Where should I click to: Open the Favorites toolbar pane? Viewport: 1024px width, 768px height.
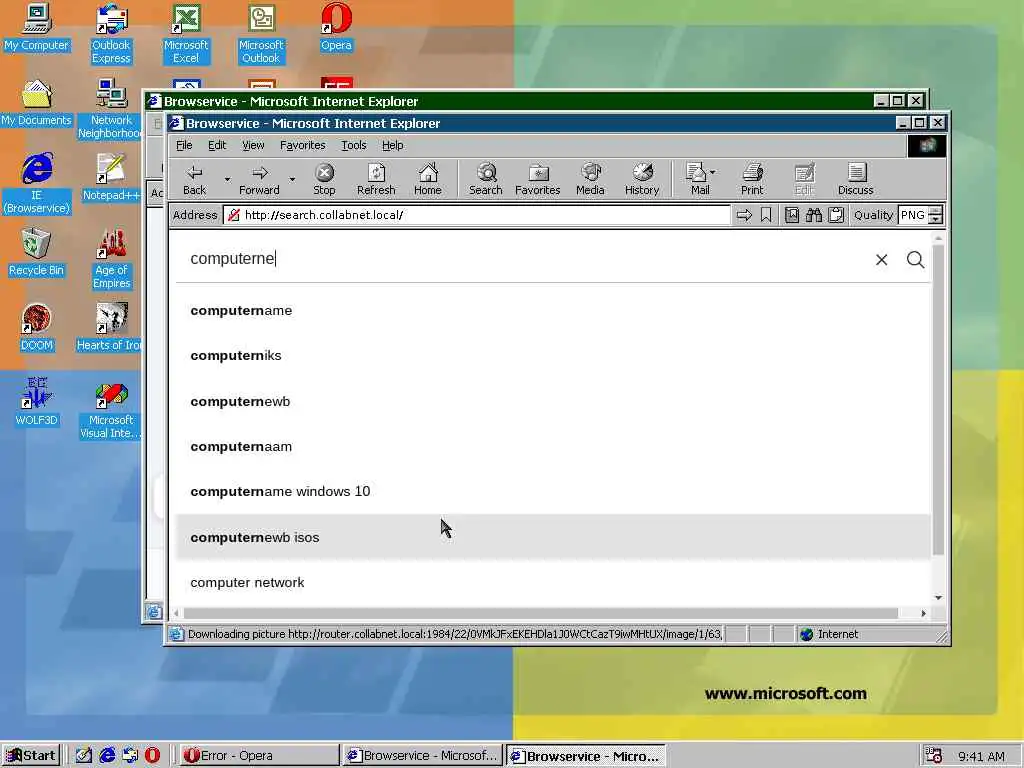click(537, 179)
